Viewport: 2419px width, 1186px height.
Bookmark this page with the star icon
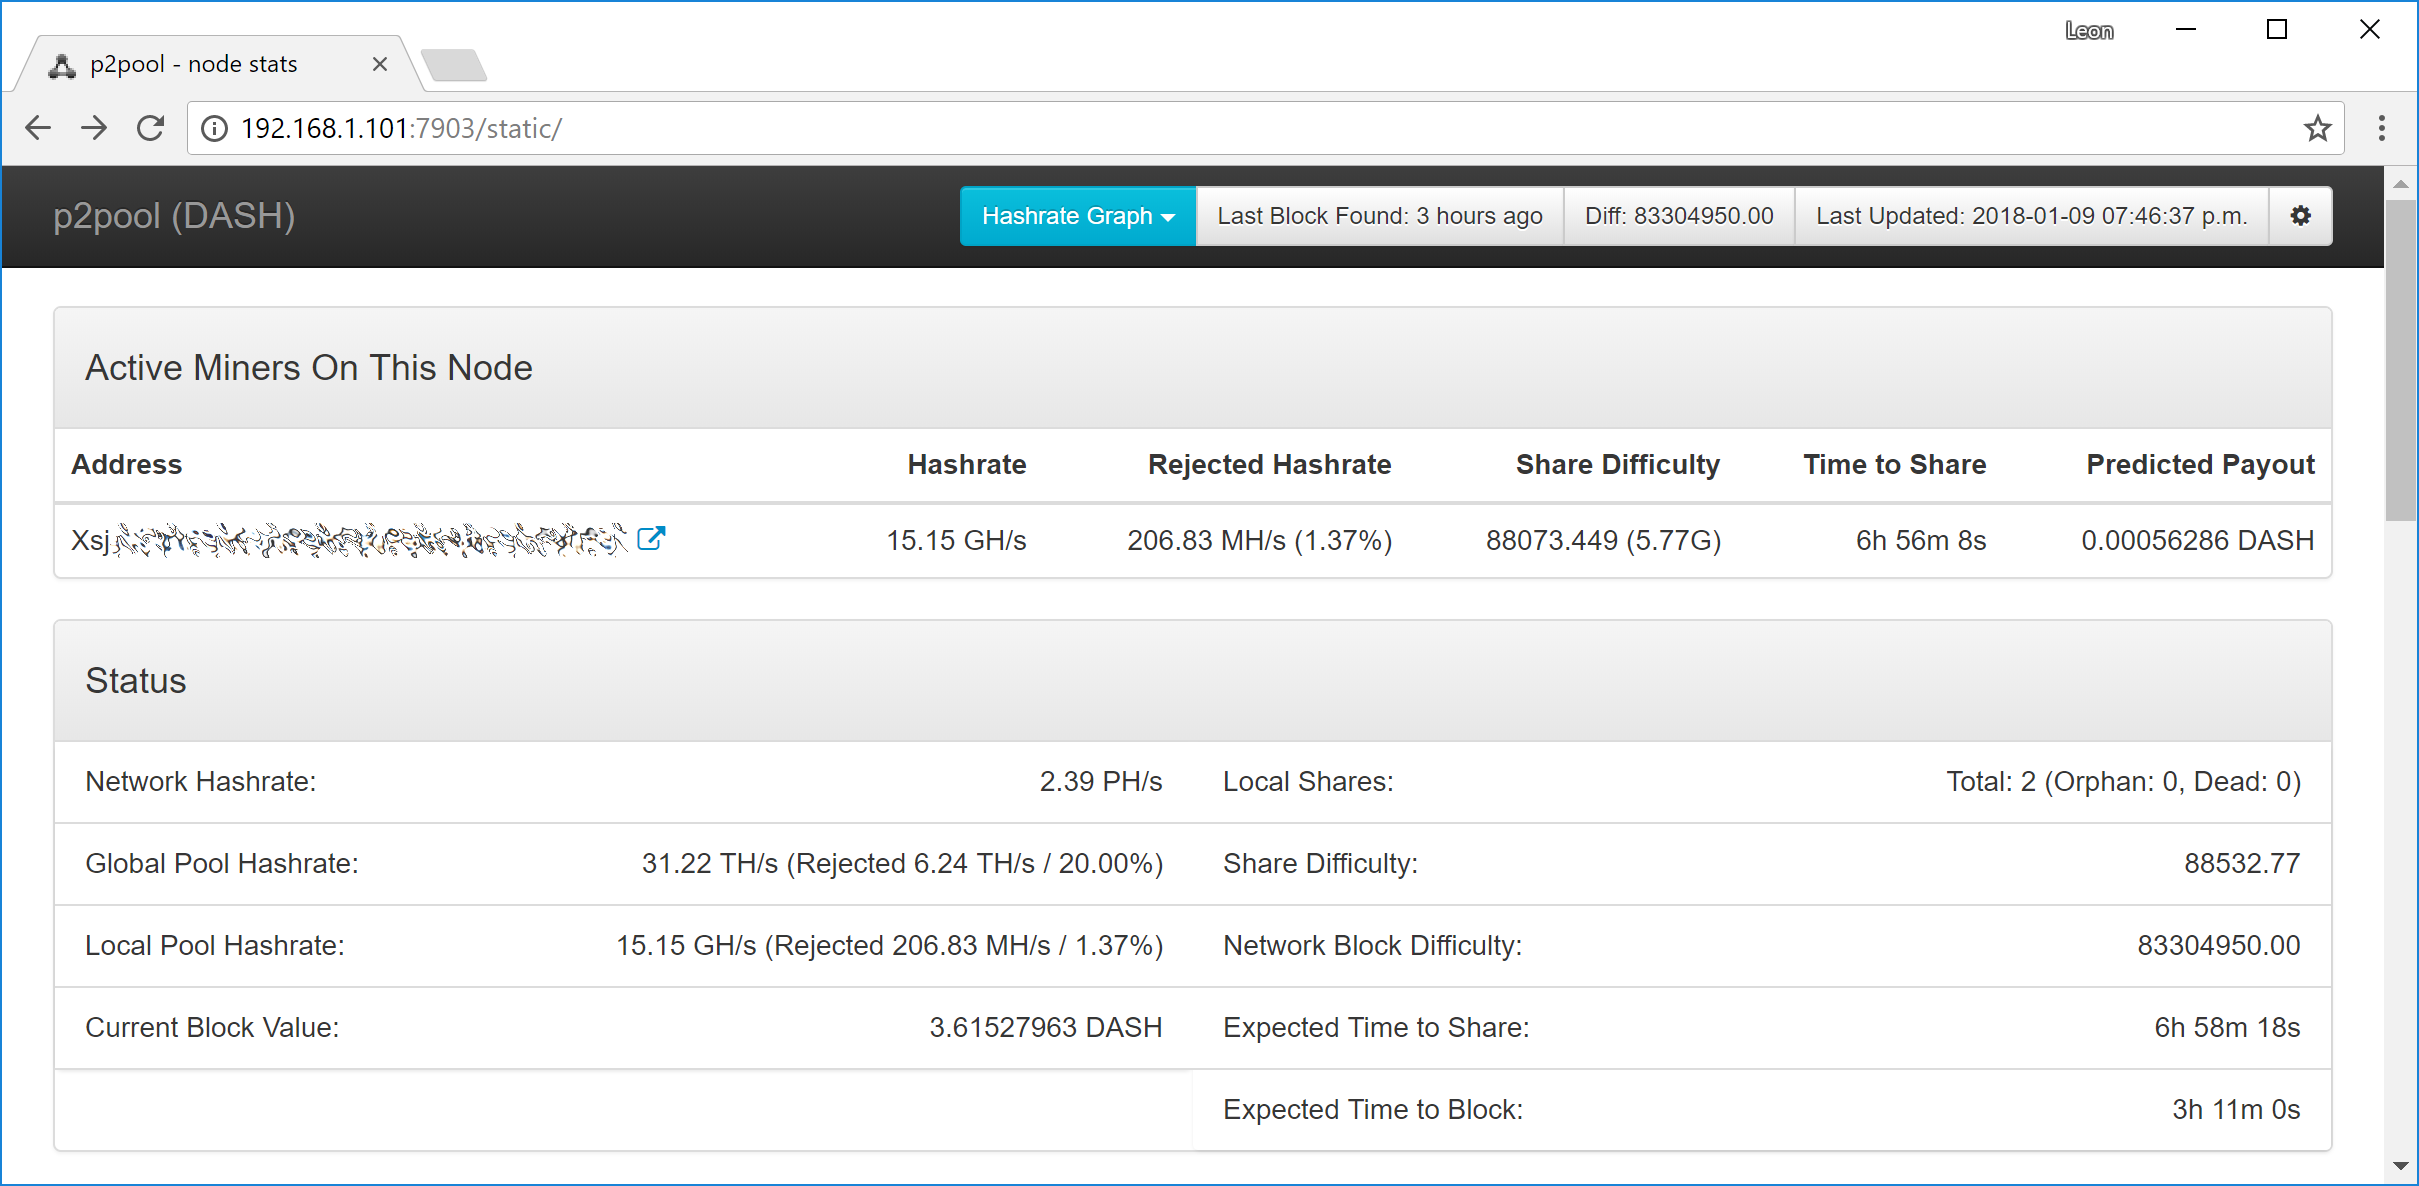(x=2317, y=128)
